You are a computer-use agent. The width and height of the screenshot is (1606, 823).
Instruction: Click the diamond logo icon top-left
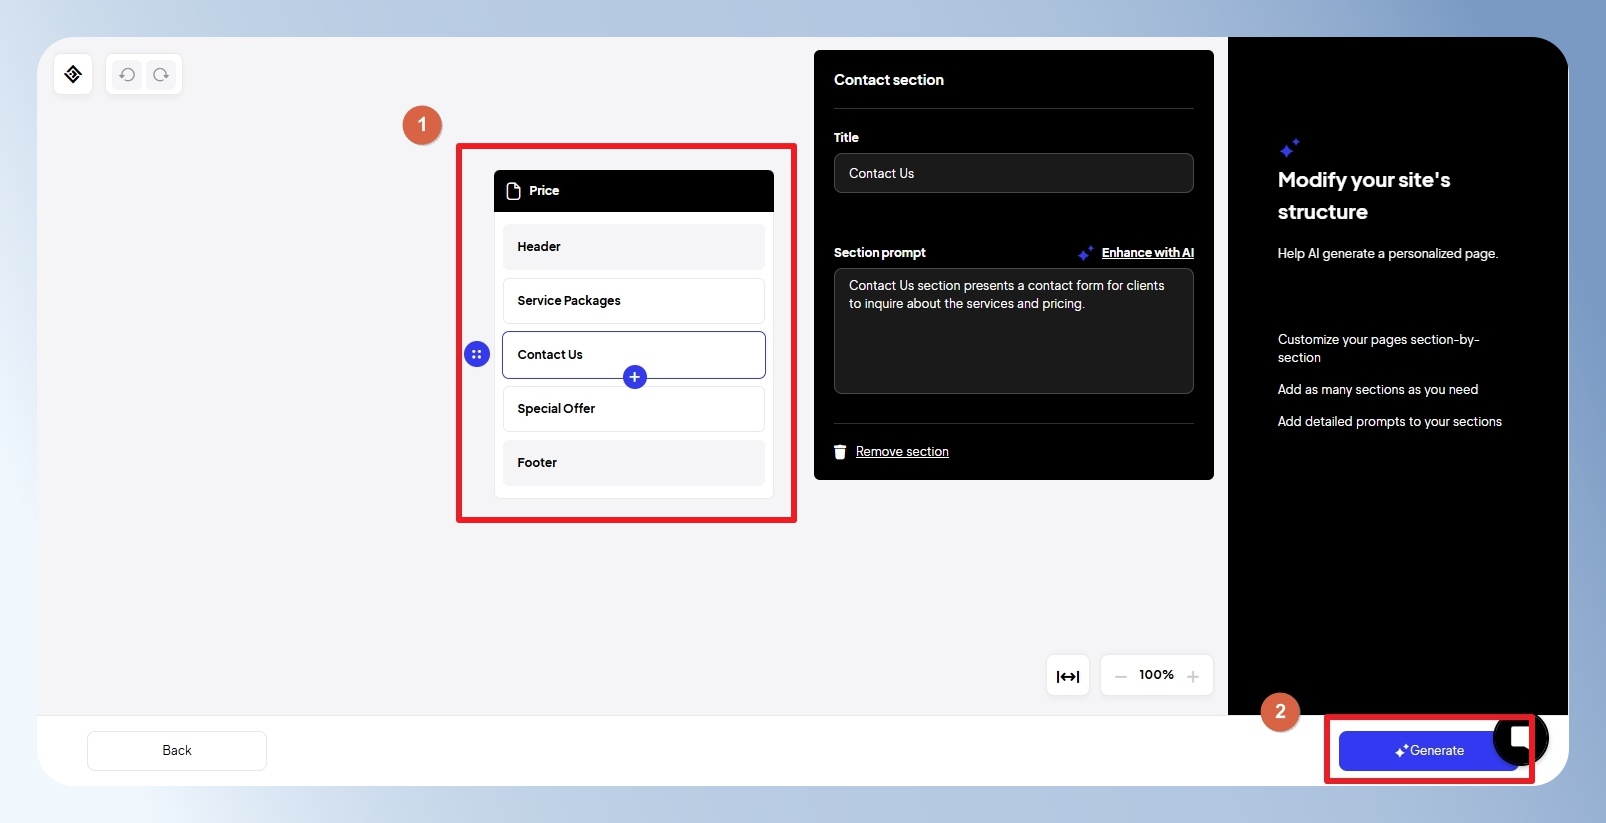point(73,74)
